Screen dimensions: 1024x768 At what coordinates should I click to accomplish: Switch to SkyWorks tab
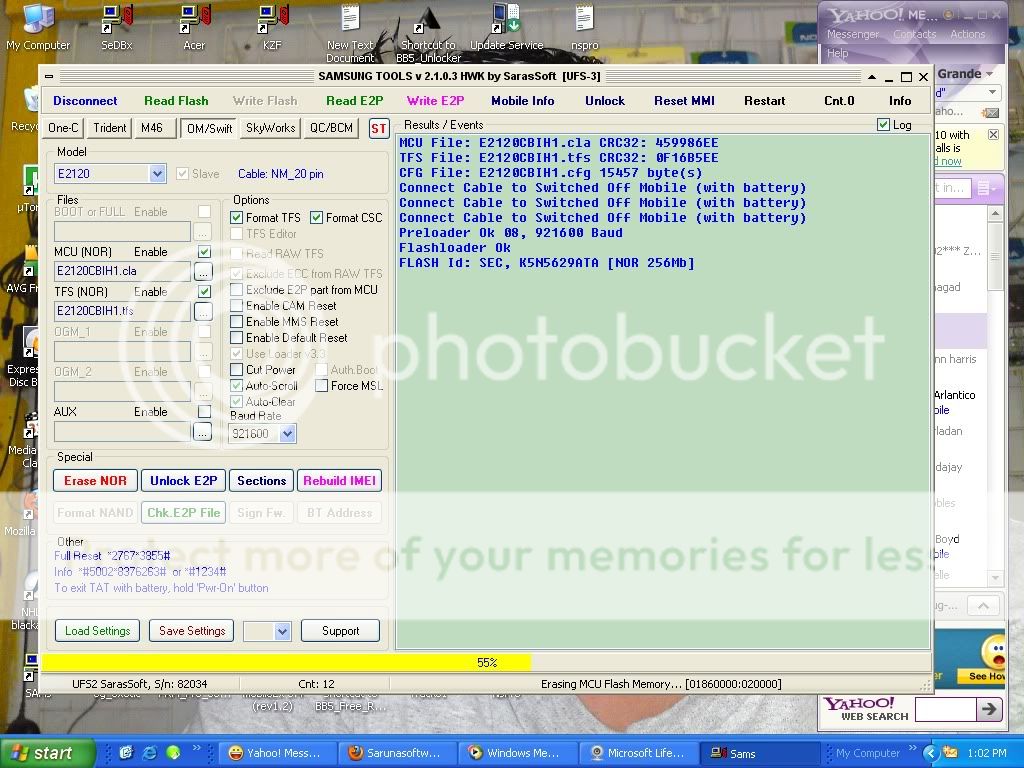(271, 128)
